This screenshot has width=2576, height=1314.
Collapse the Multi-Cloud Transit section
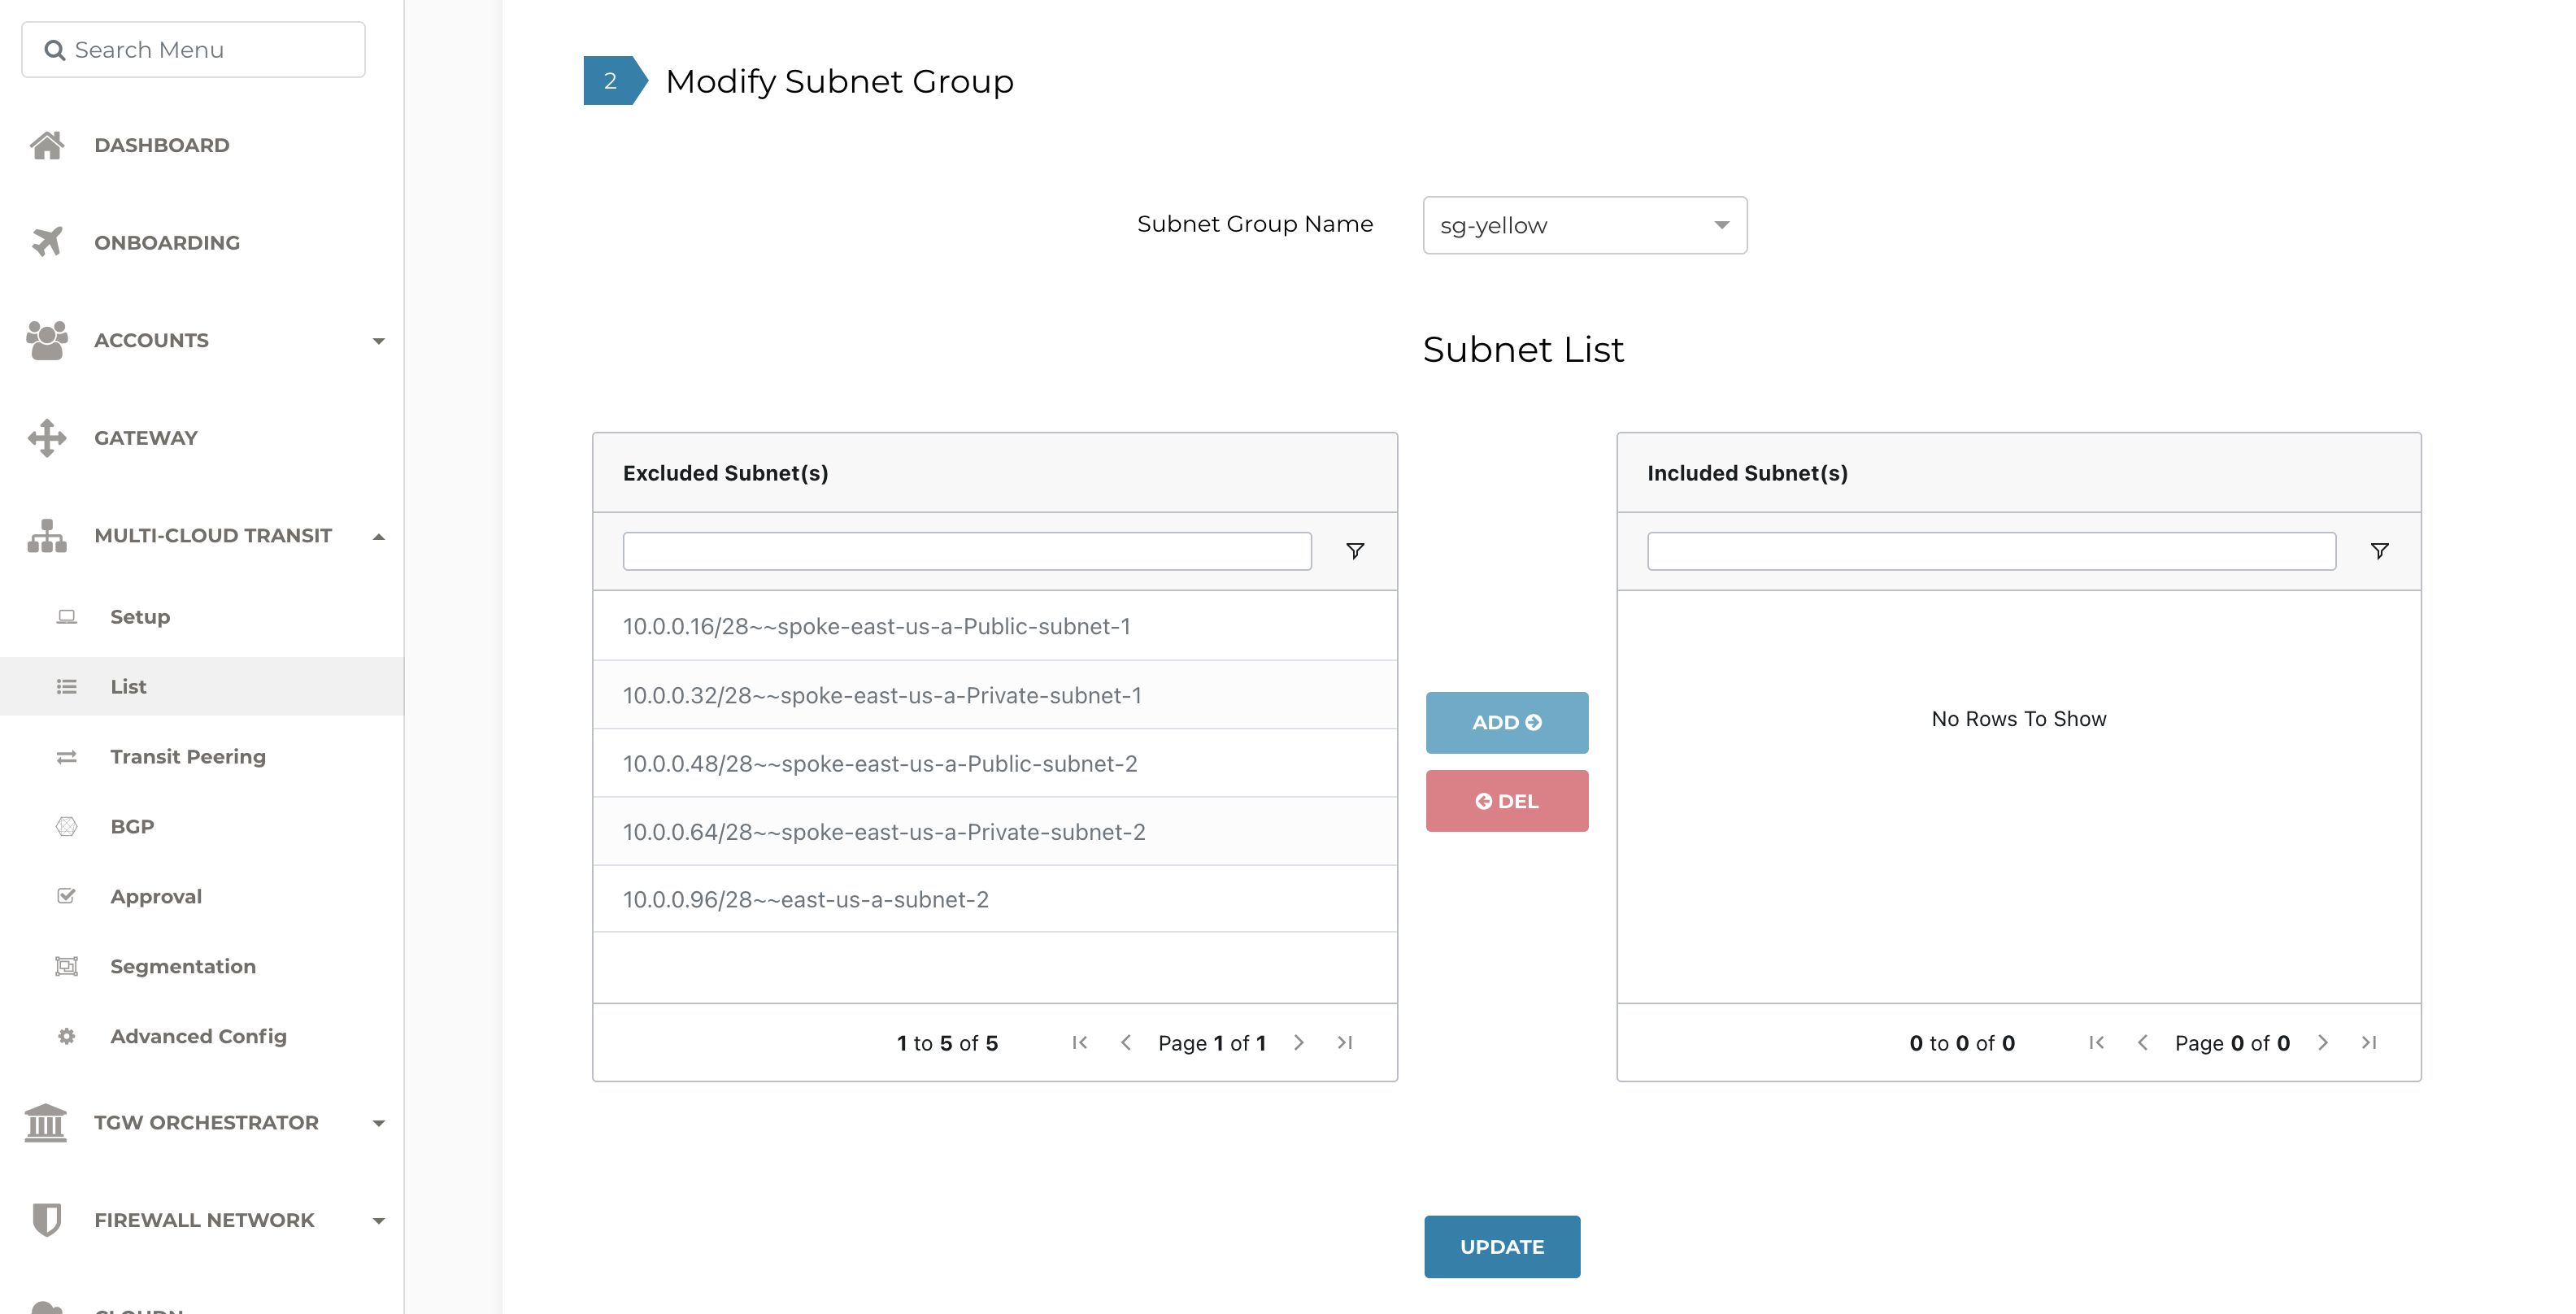coord(378,536)
